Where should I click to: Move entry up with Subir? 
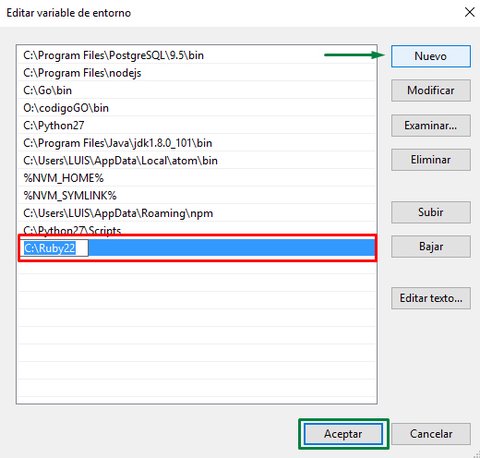431,212
